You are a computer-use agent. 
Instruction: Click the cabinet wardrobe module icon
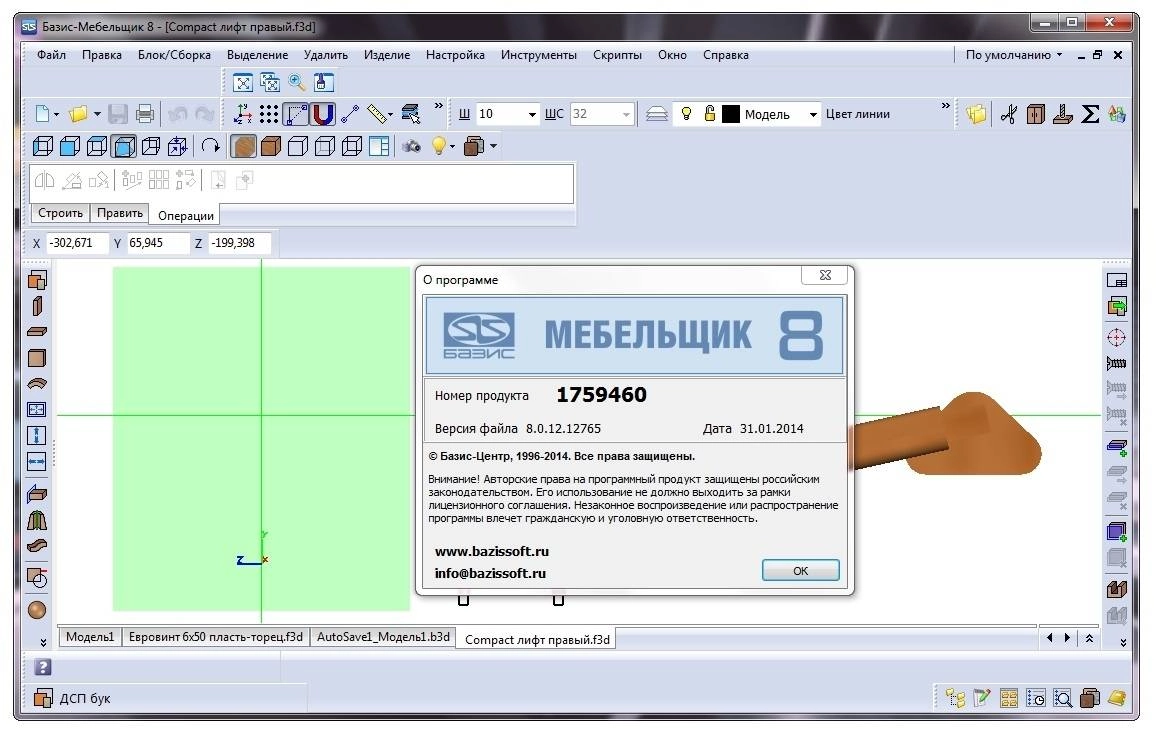pyautogui.click(x=1036, y=114)
